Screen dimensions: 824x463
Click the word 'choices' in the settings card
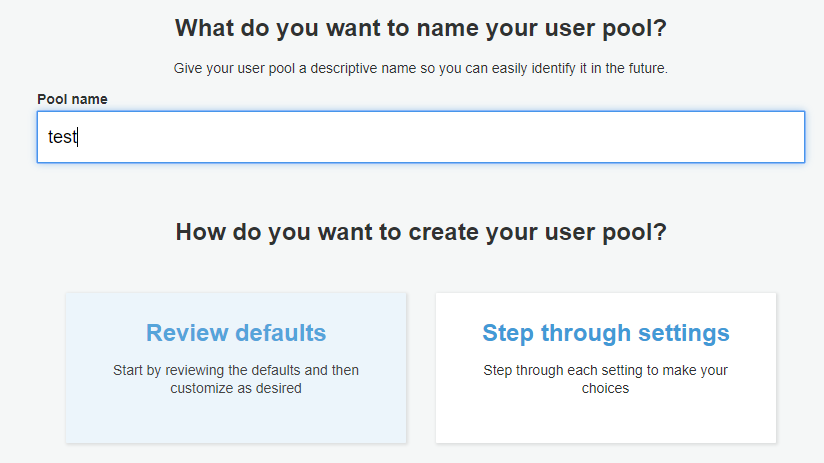point(605,388)
